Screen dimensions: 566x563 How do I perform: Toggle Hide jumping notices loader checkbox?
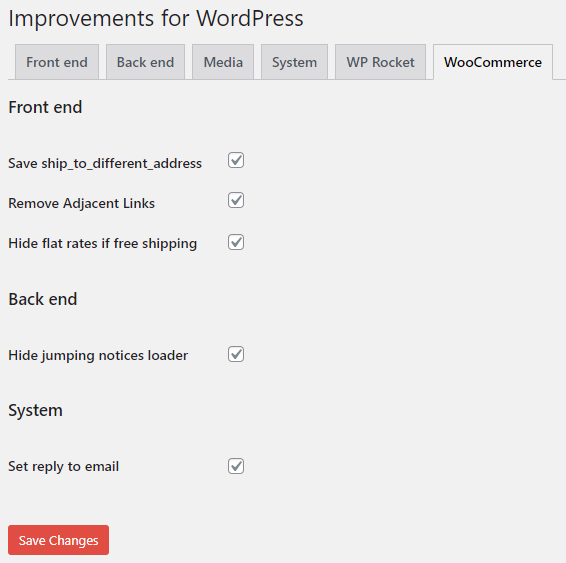coord(236,354)
